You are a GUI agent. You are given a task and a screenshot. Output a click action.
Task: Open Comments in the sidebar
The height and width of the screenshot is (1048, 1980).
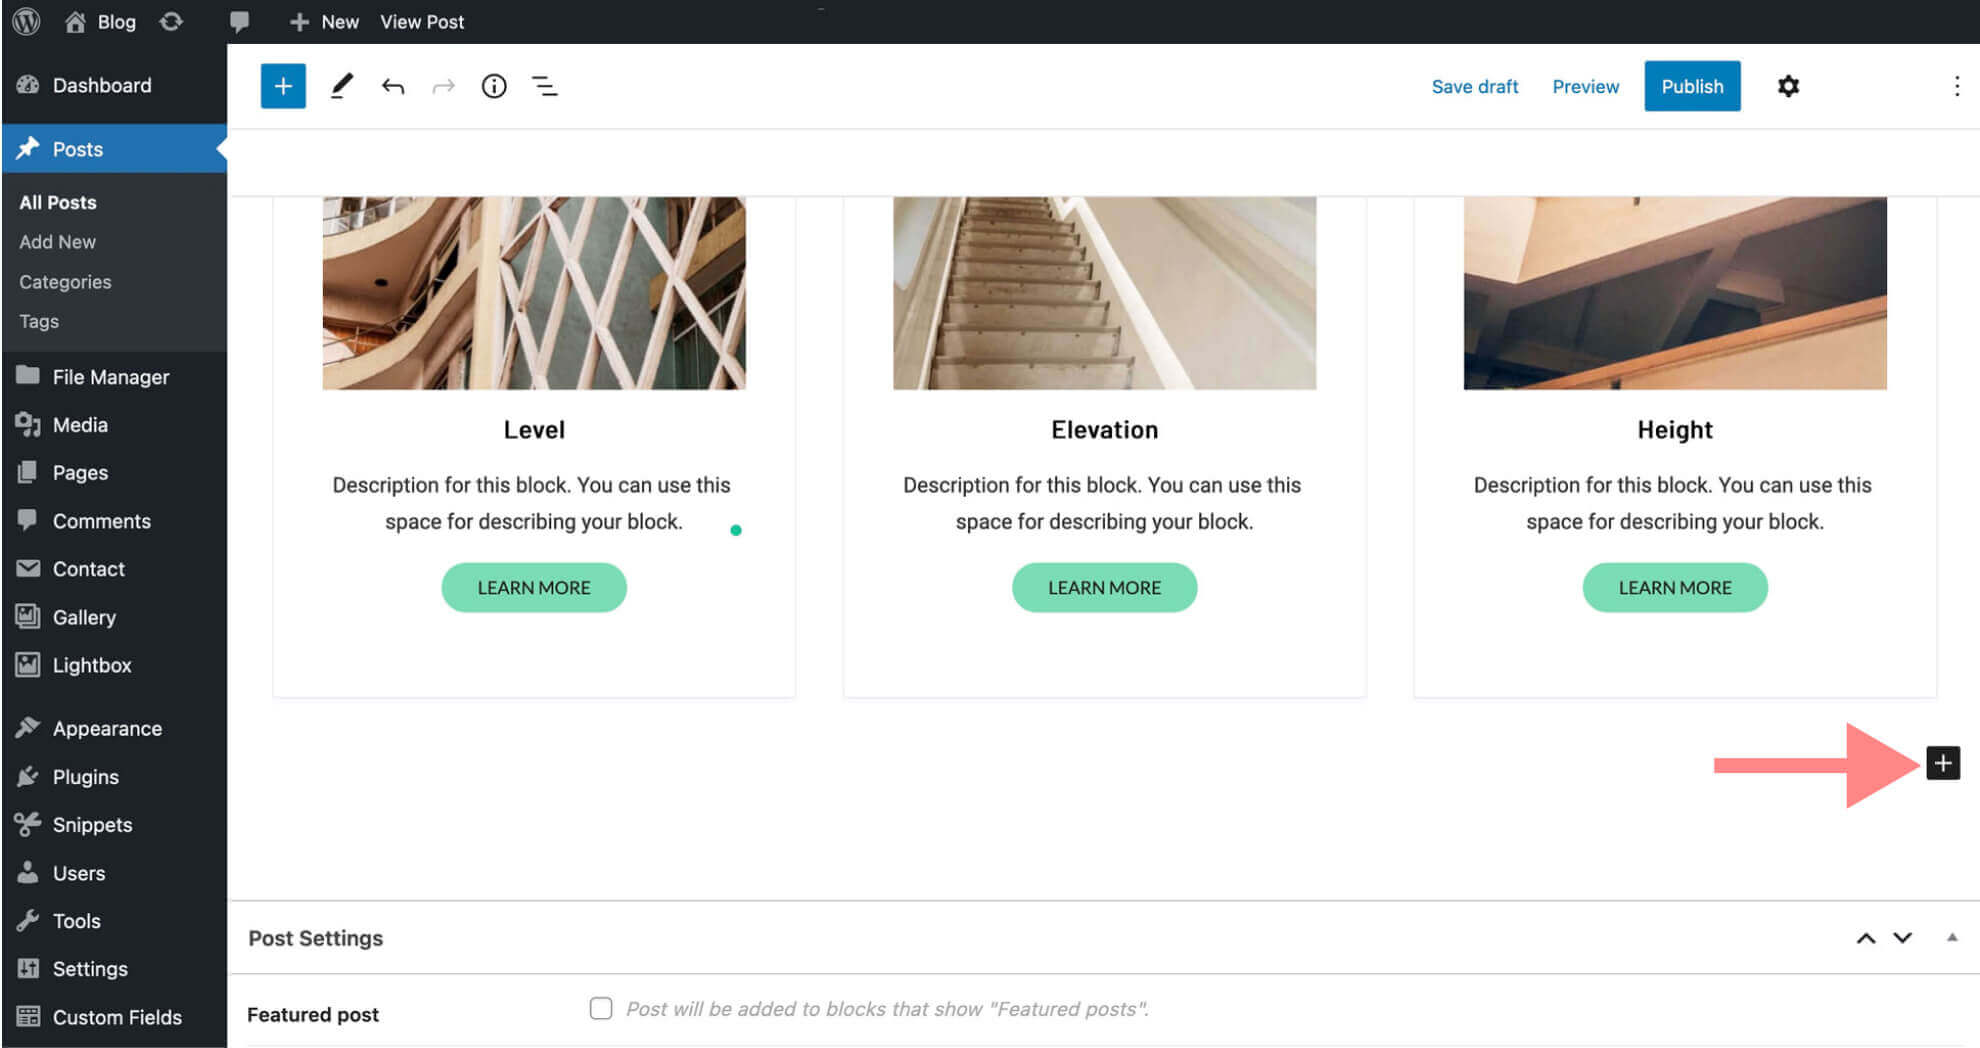114,521
